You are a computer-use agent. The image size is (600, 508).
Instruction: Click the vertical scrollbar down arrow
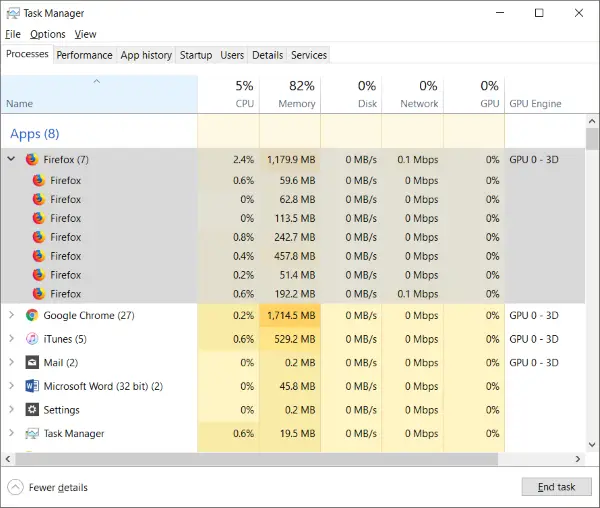click(x=592, y=444)
